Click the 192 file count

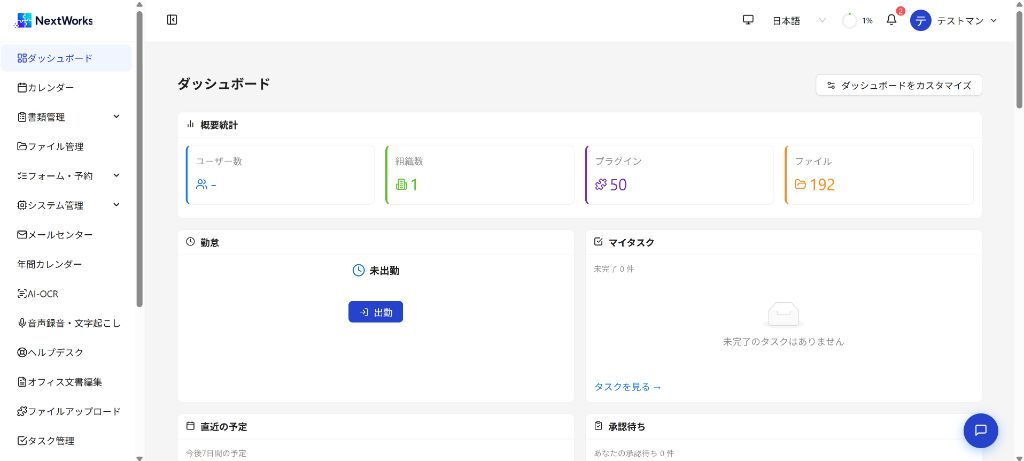(x=822, y=185)
